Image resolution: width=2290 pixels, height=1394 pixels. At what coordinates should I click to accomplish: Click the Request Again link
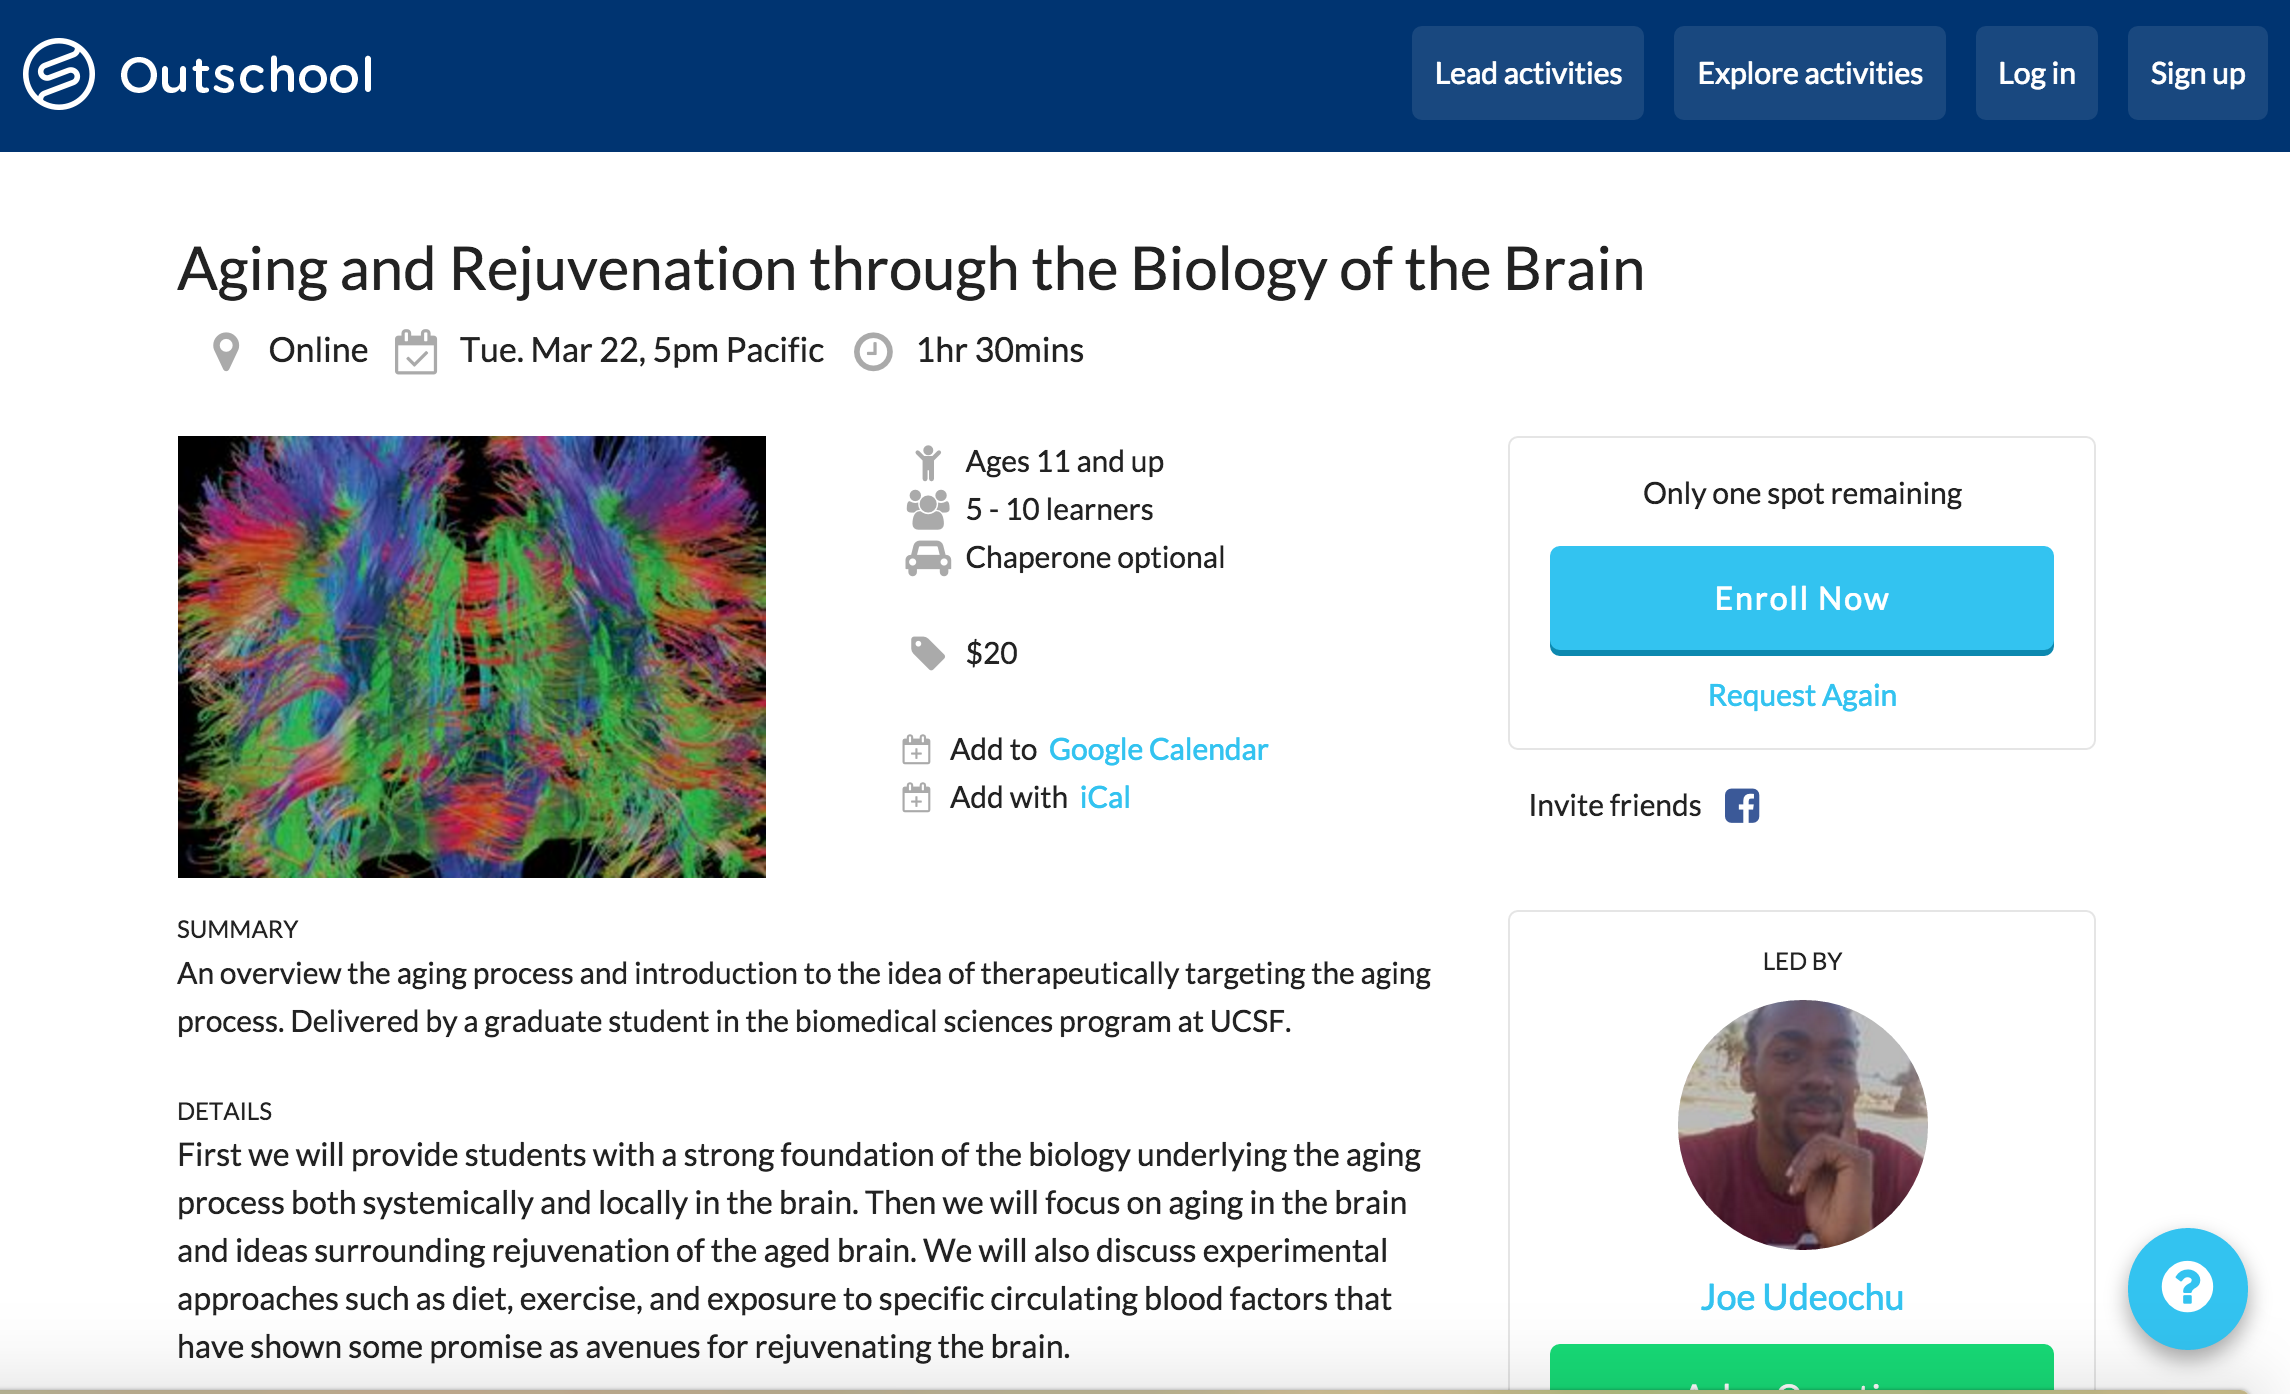point(1801,695)
